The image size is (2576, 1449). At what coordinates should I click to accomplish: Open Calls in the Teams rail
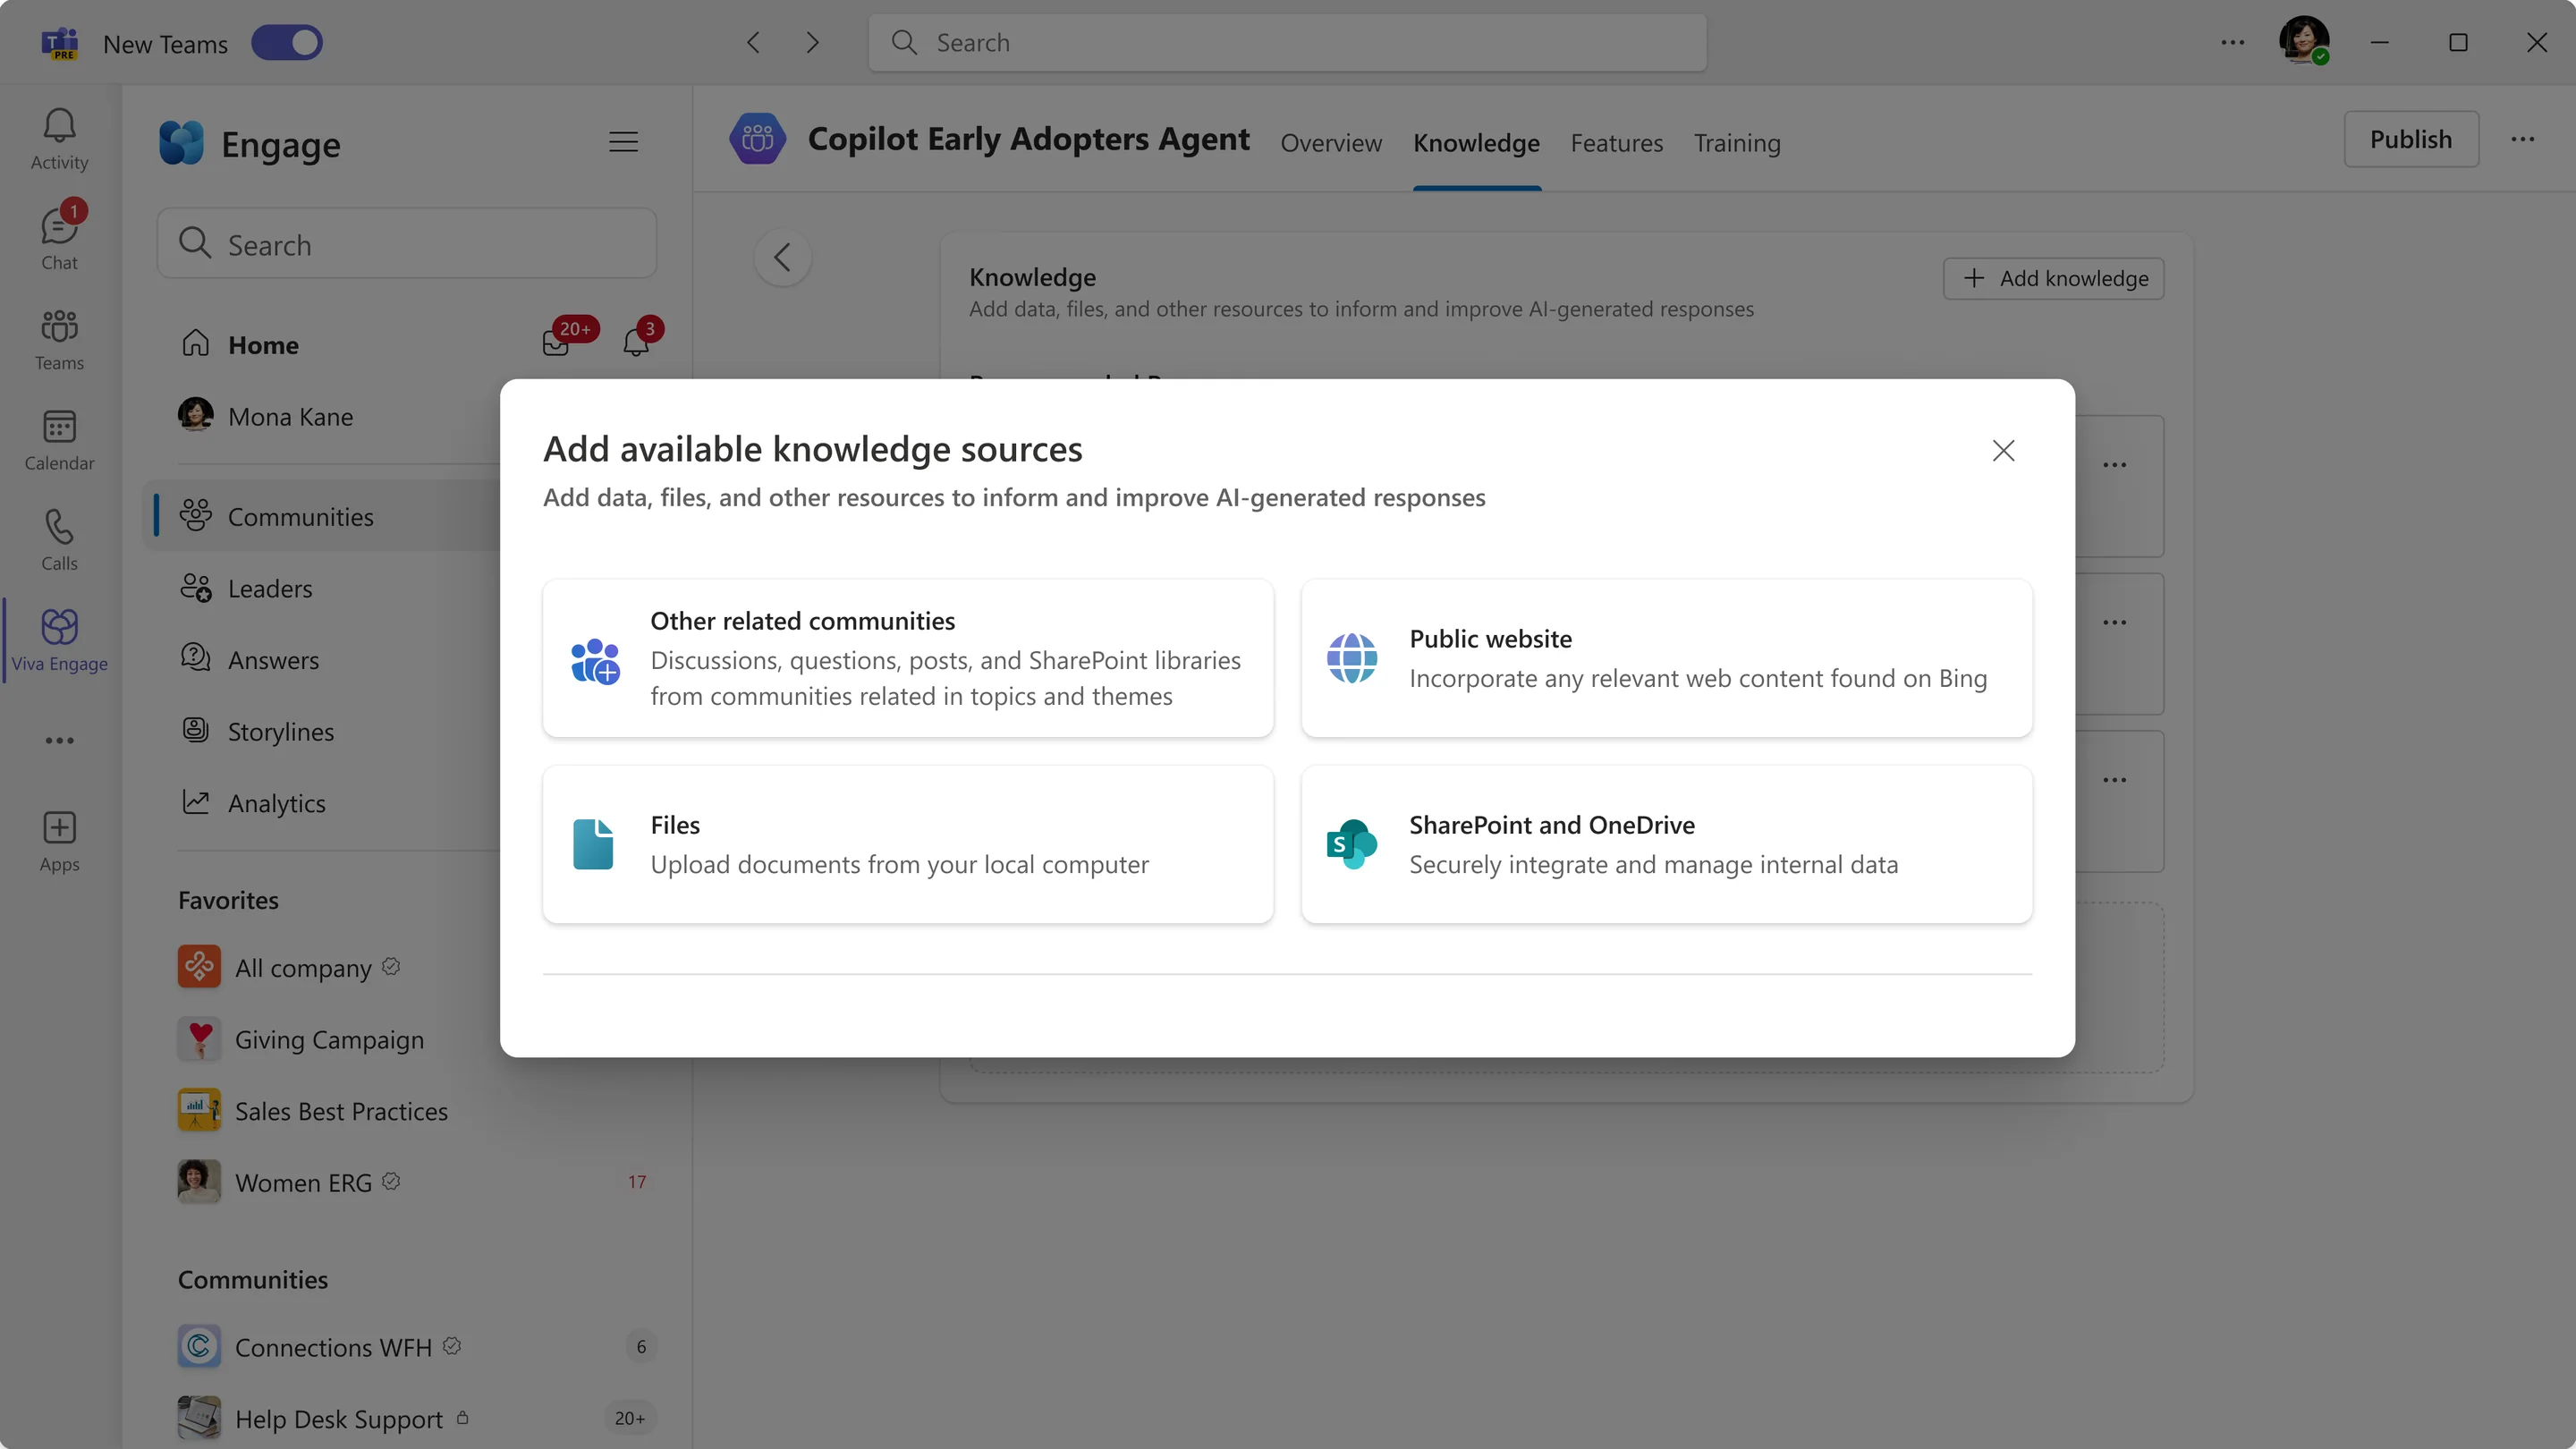(59, 539)
